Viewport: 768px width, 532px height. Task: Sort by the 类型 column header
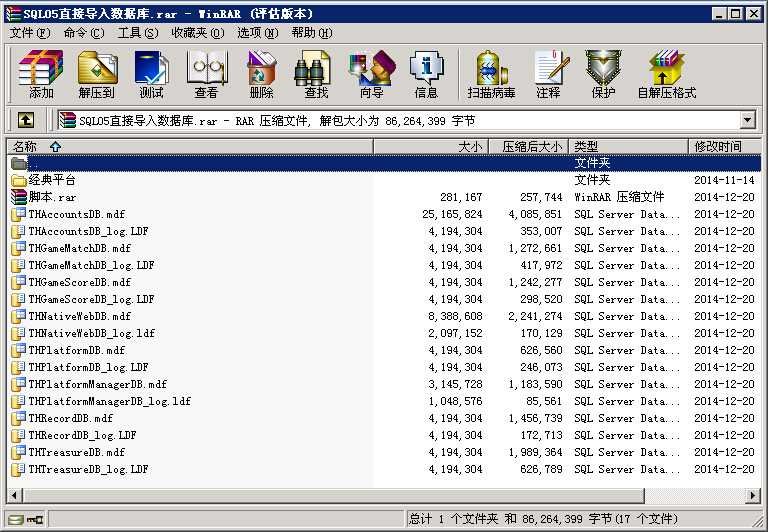[x=629, y=146]
